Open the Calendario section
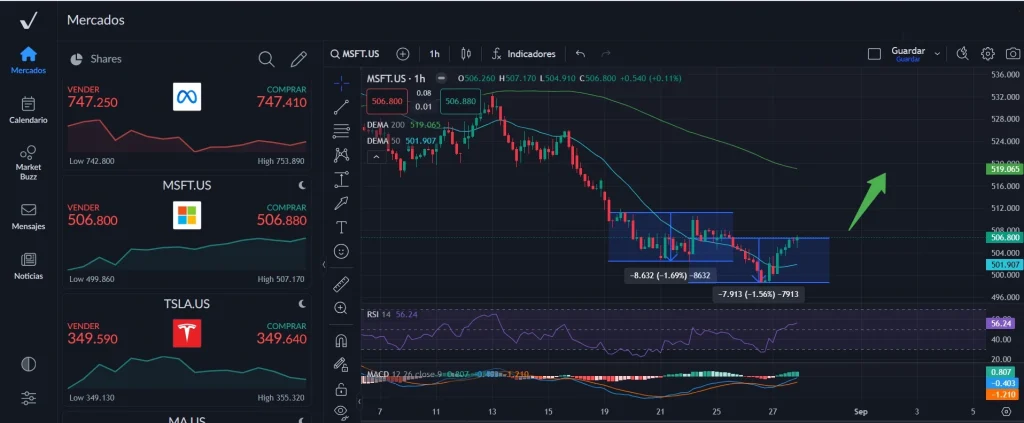 pyautogui.click(x=28, y=110)
